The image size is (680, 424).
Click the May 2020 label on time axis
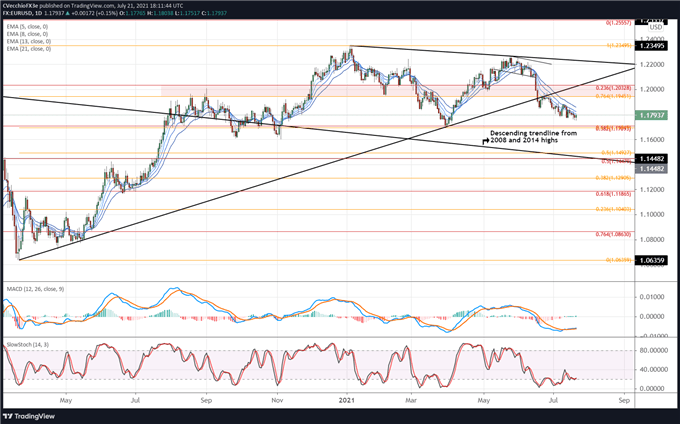(x=65, y=400)
